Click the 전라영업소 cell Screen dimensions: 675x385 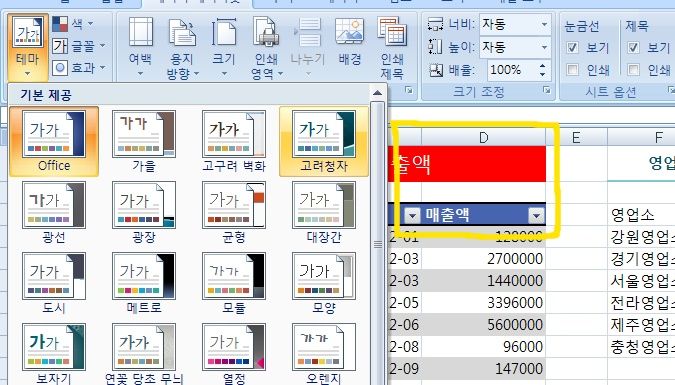pos(641,303)
